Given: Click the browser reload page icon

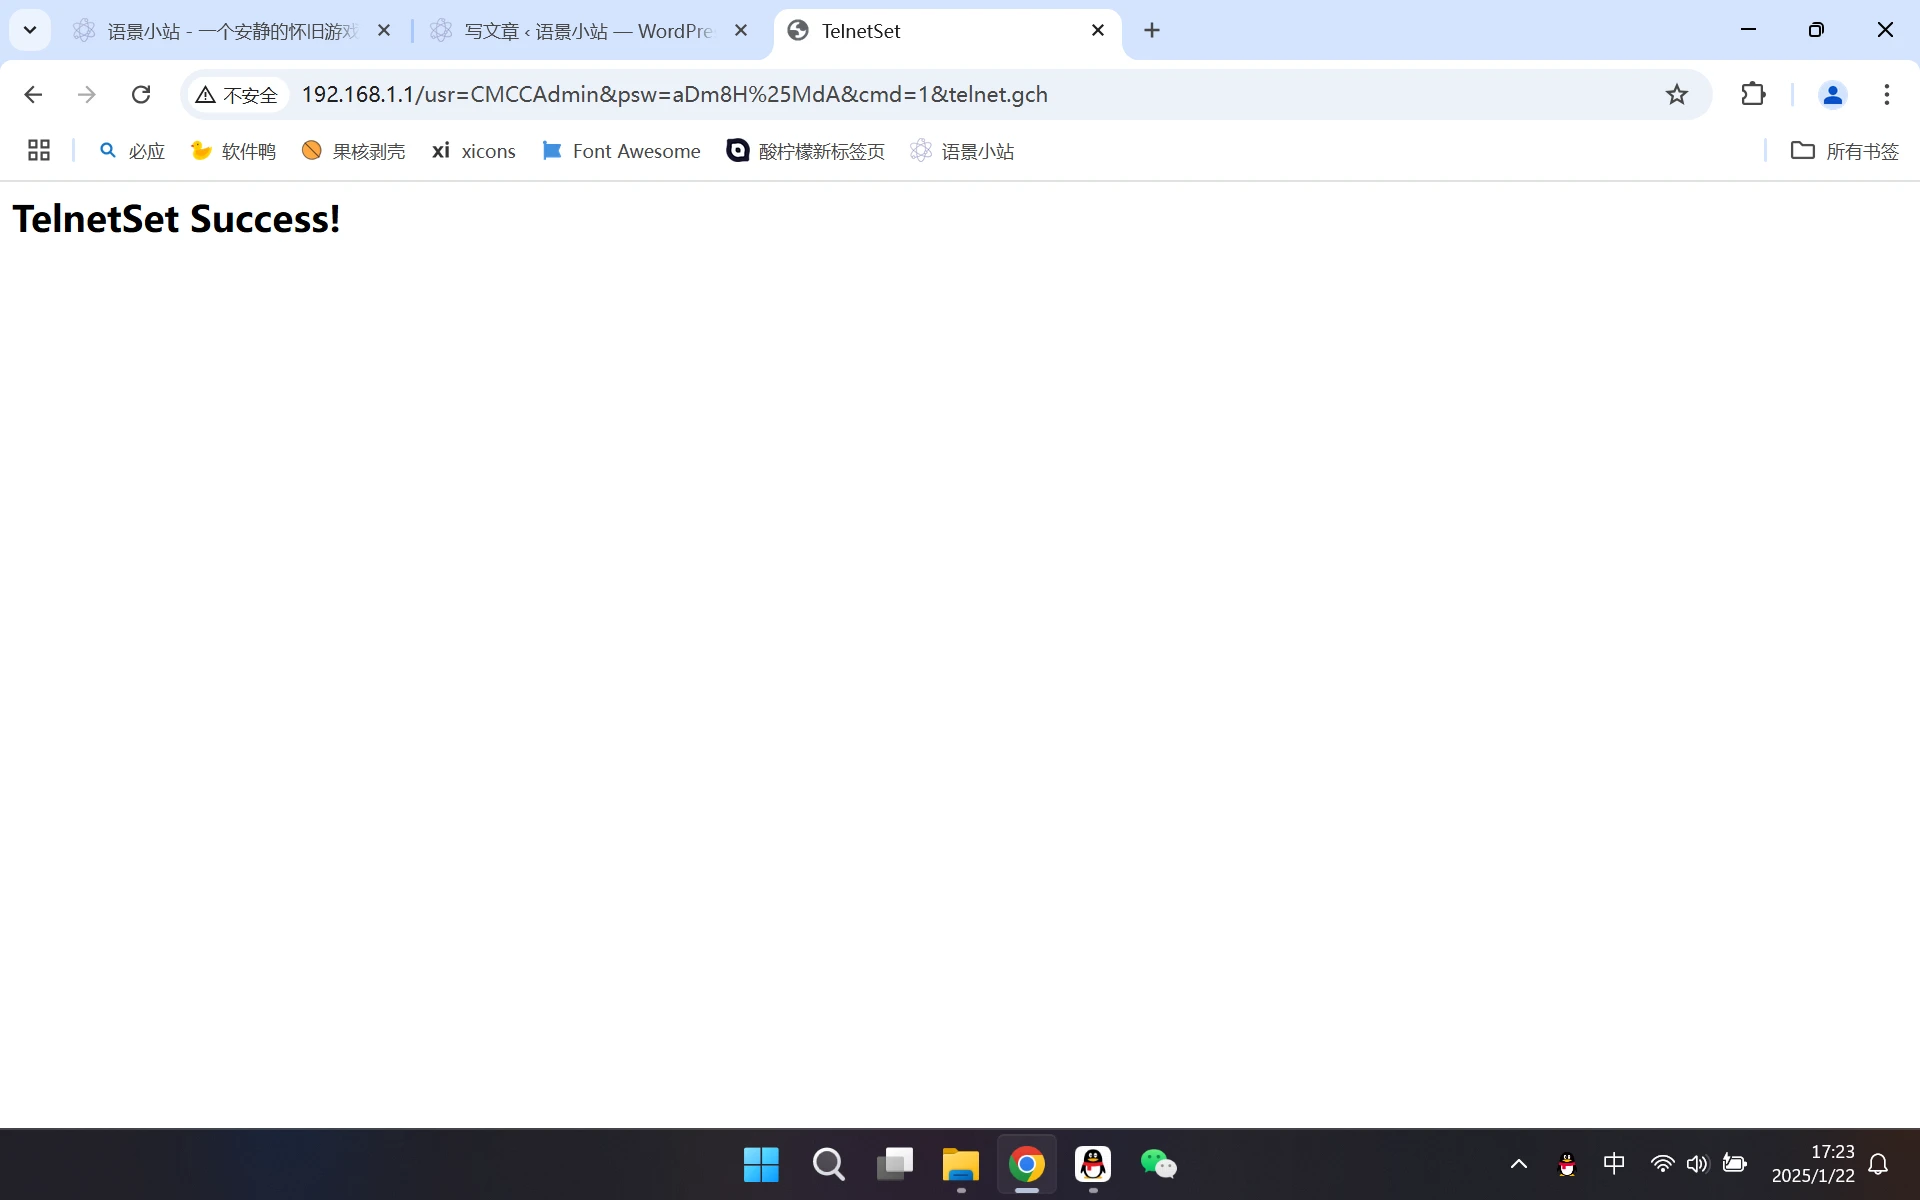Looking at the screenshot, I should tap(141, 94).
